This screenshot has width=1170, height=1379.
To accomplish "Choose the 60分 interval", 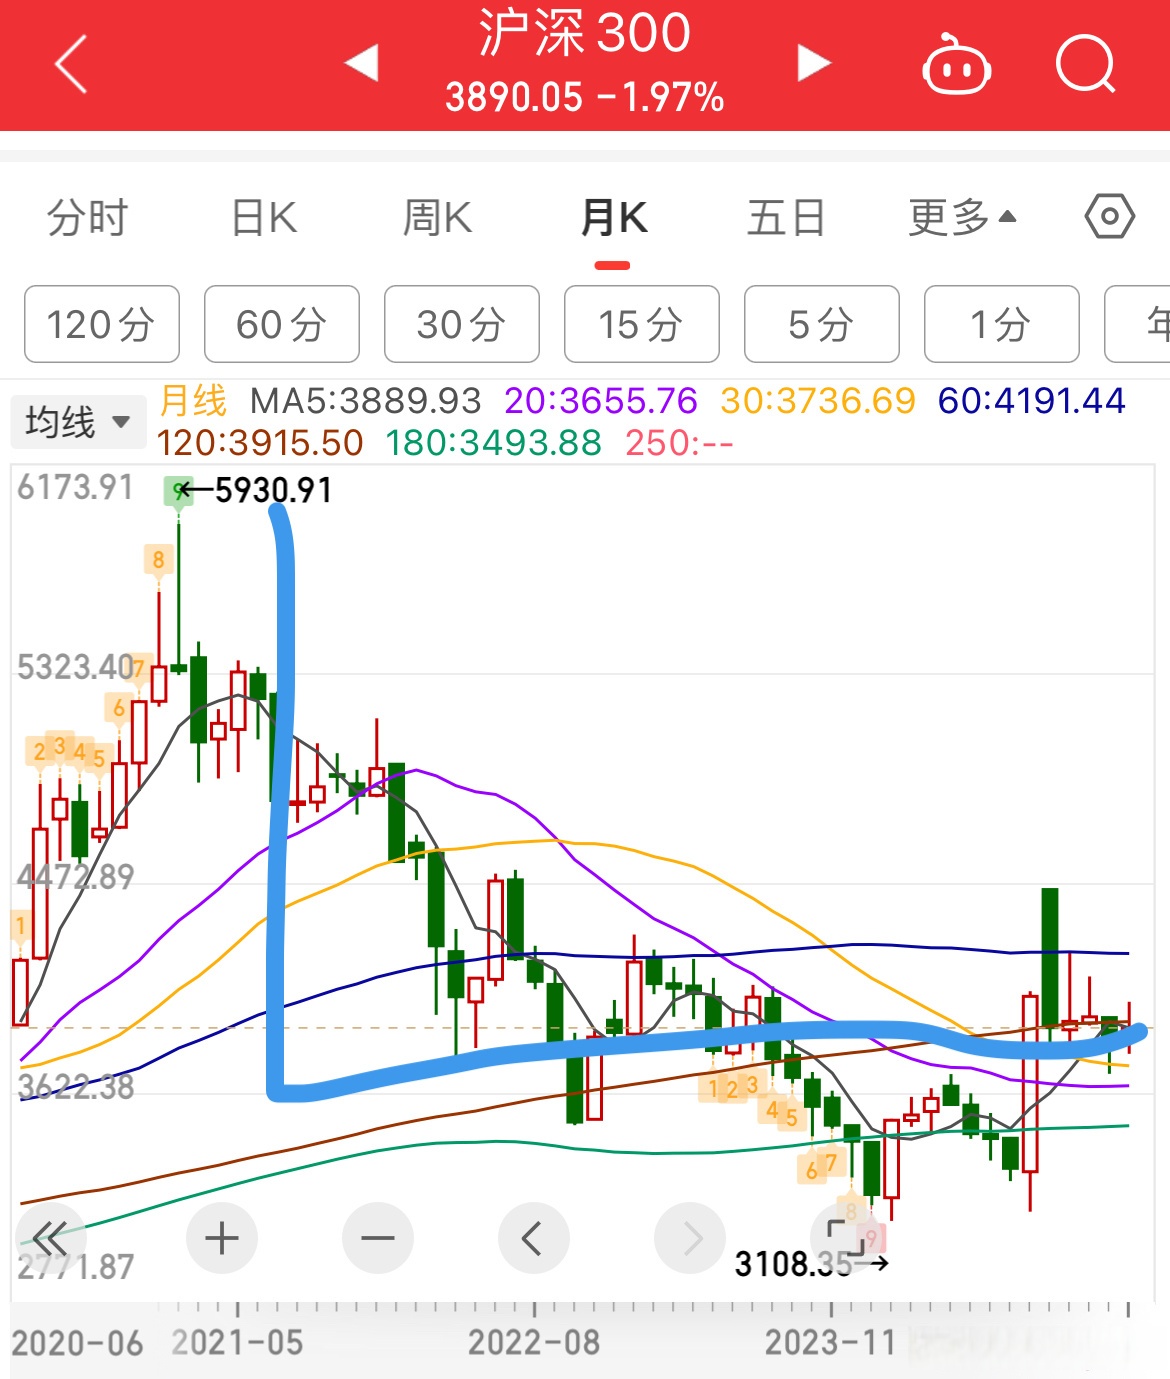I will [x=282, y=324].
